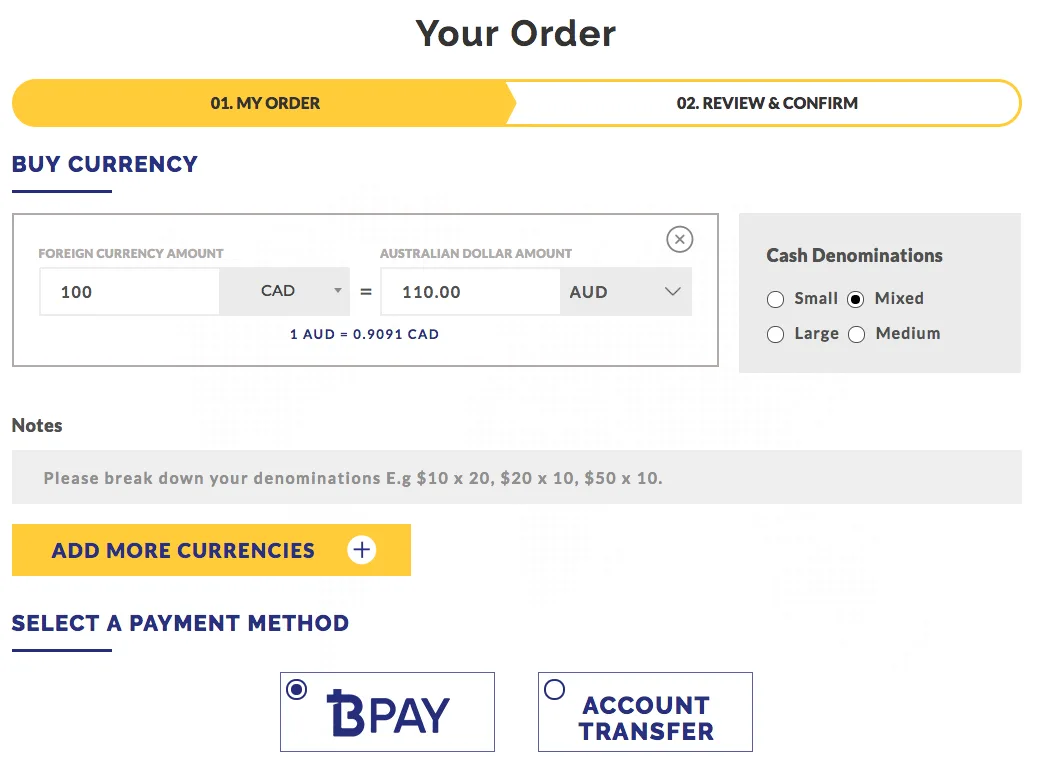The width and height of the screenshot is (1041, 771).
Task: Select Account Transfer radio button
Action: 554,689
